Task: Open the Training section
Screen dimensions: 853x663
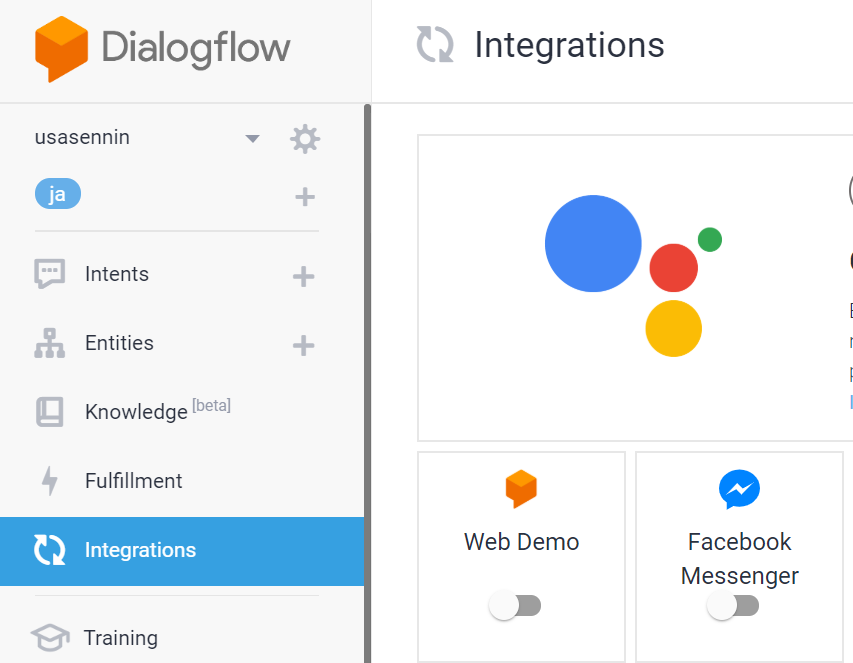Action: (x=120, y=638)
